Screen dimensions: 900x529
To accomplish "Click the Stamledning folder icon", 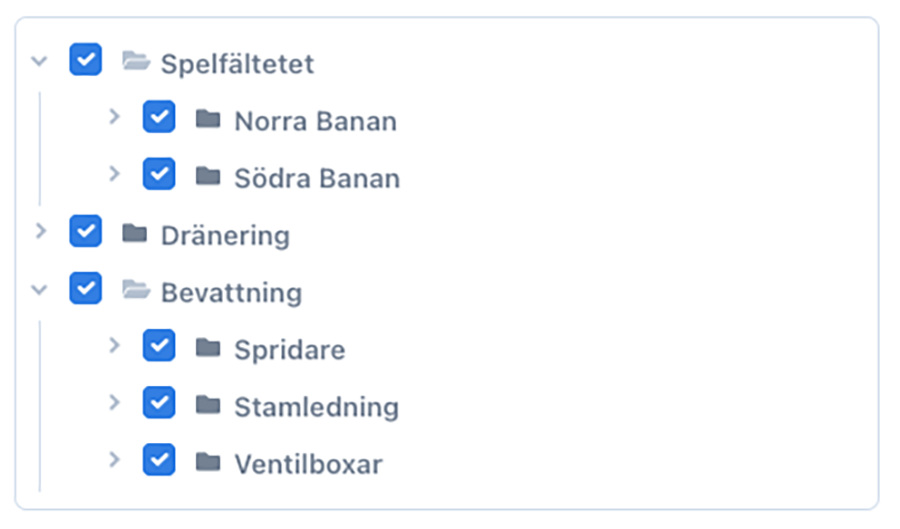I will [208, 405].
